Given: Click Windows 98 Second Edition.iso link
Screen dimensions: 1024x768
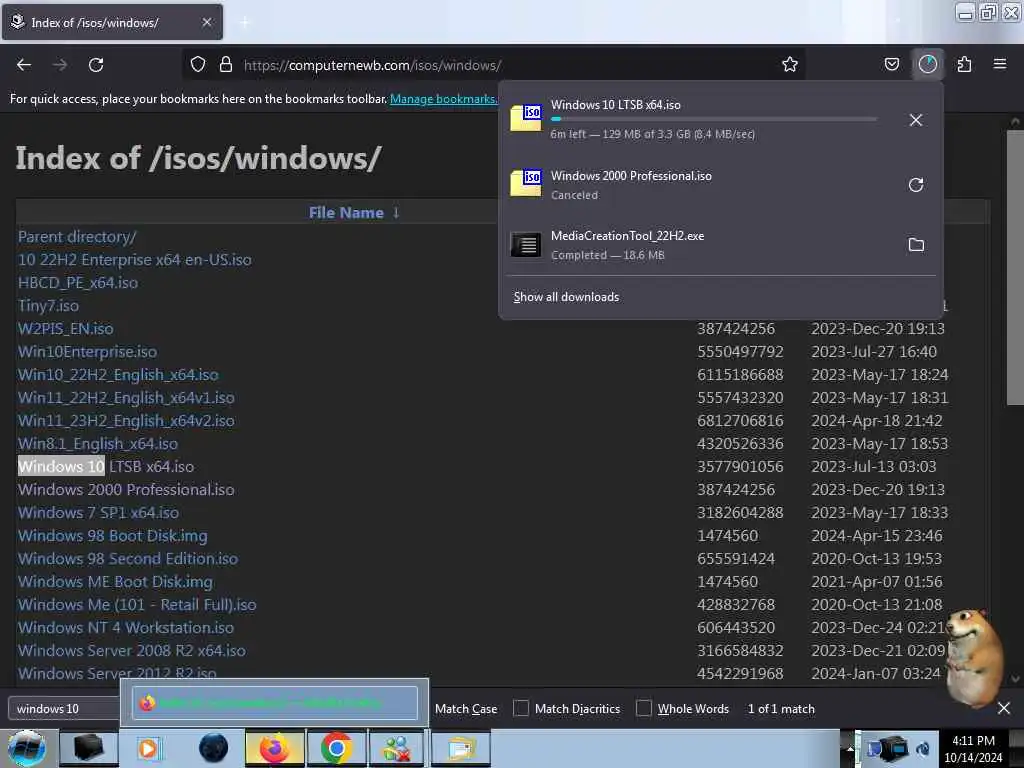Looking at the screenshot, I should pos(128,558).
